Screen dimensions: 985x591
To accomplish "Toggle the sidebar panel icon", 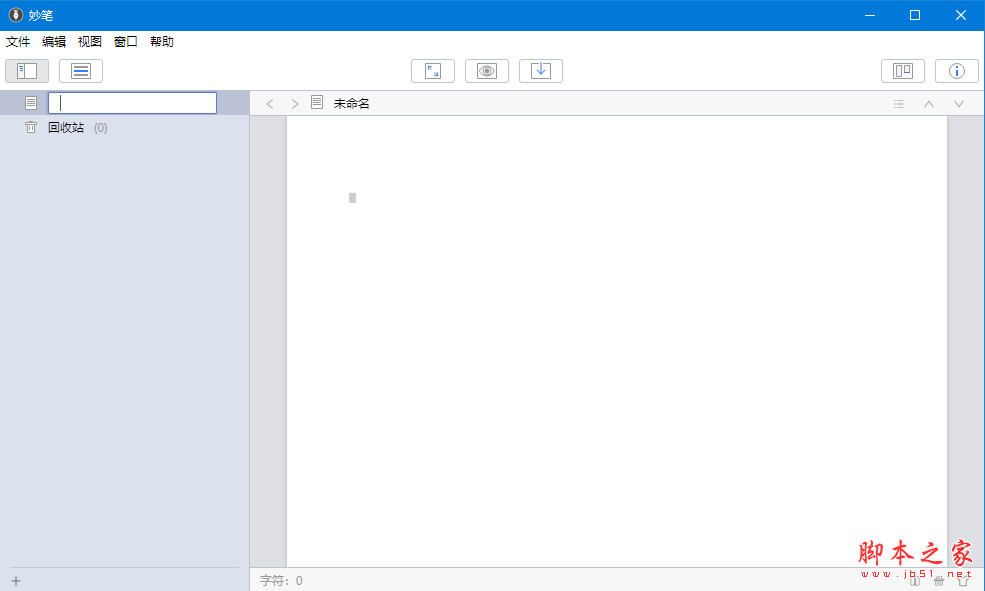I will click(x=26, y=70).
